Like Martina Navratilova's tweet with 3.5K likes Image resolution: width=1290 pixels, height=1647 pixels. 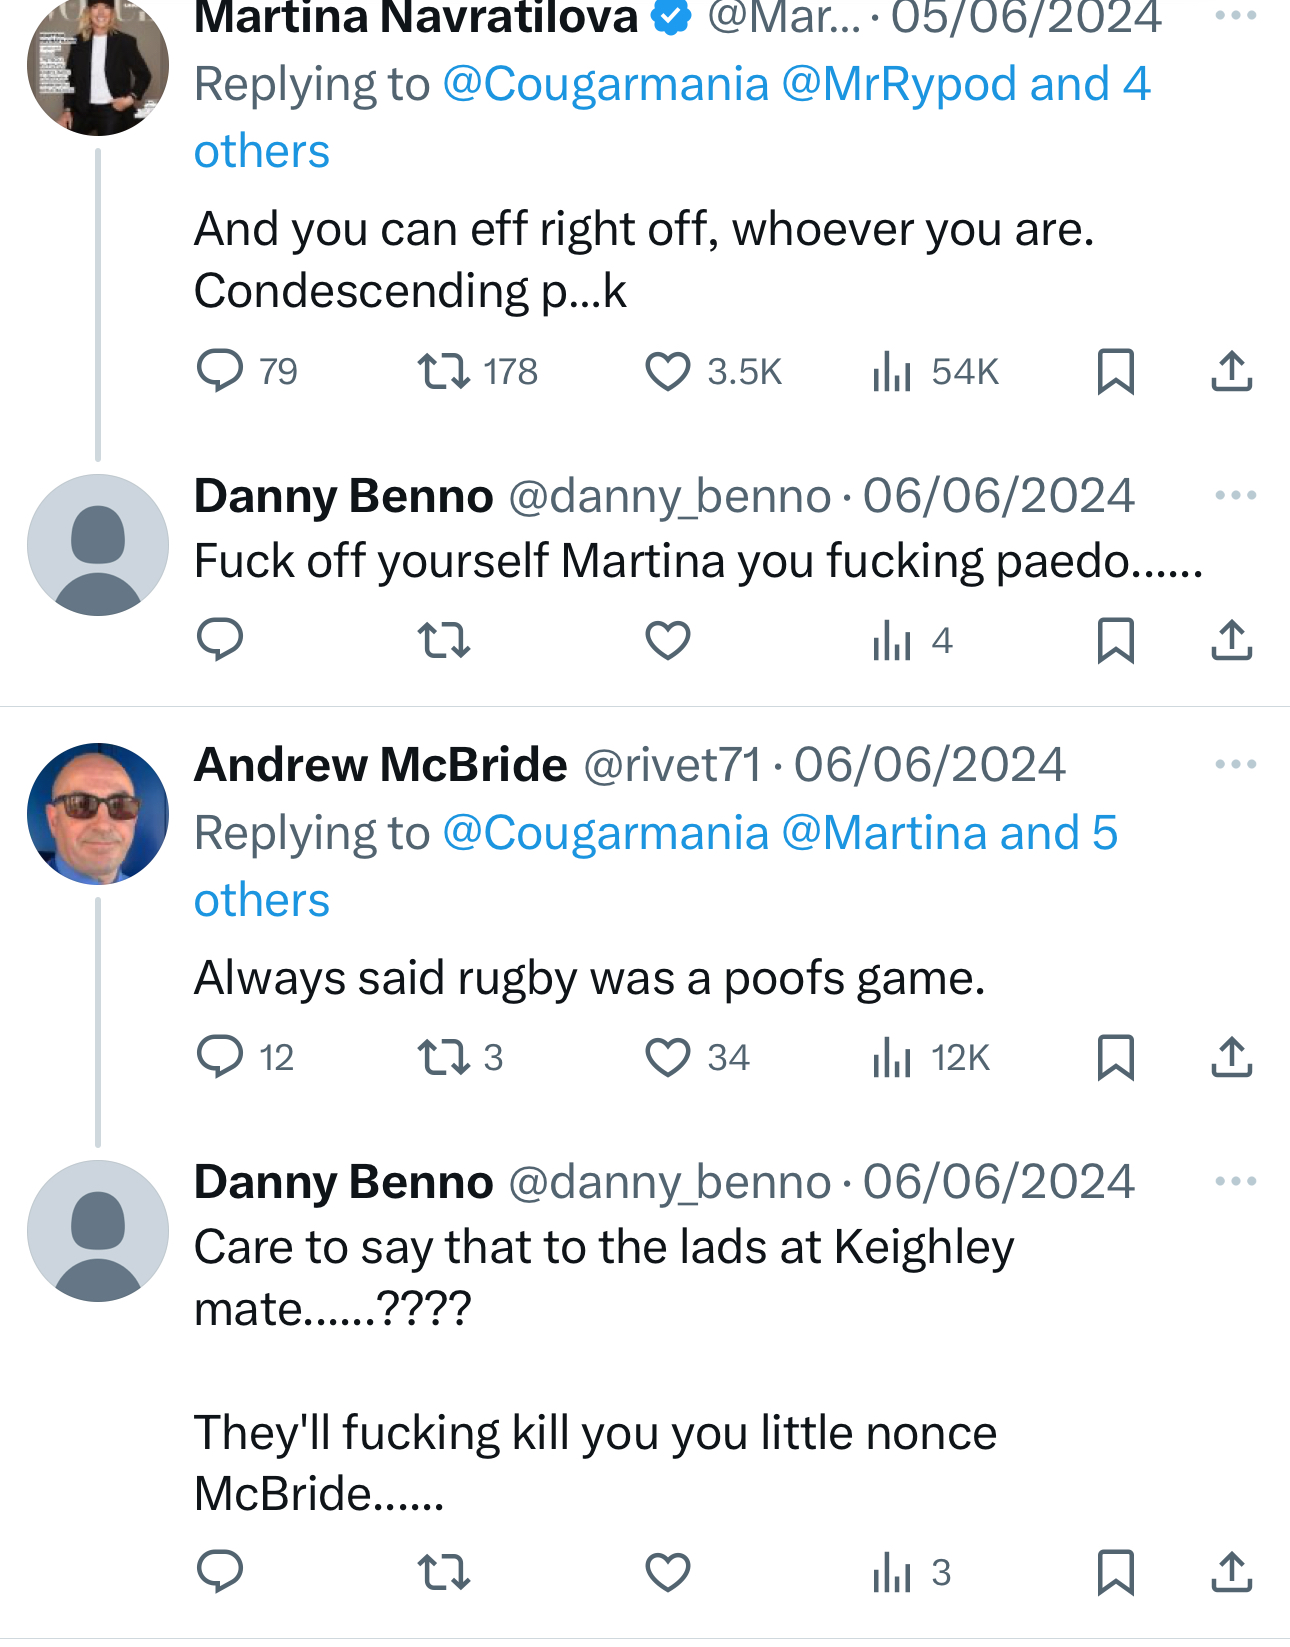[x=667, y=371]
